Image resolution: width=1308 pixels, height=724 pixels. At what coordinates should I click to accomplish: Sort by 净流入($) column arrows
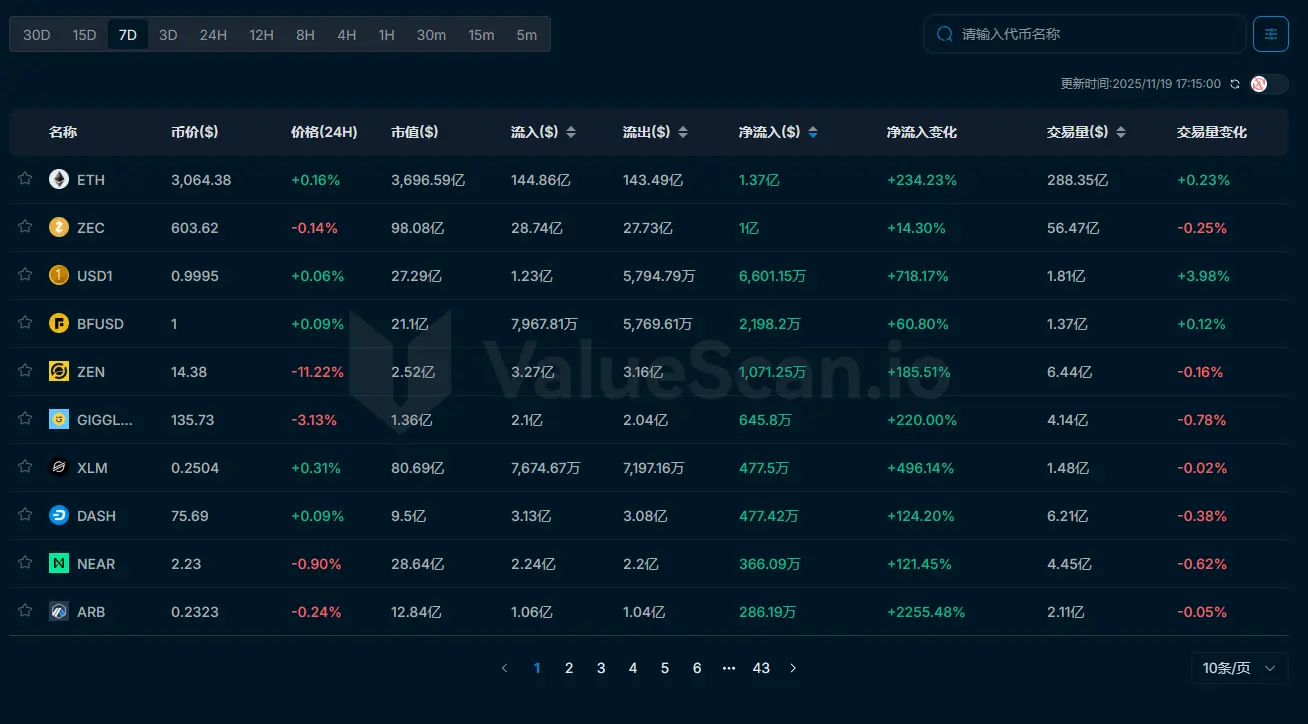pyautogui.click(x=813, y=132)
